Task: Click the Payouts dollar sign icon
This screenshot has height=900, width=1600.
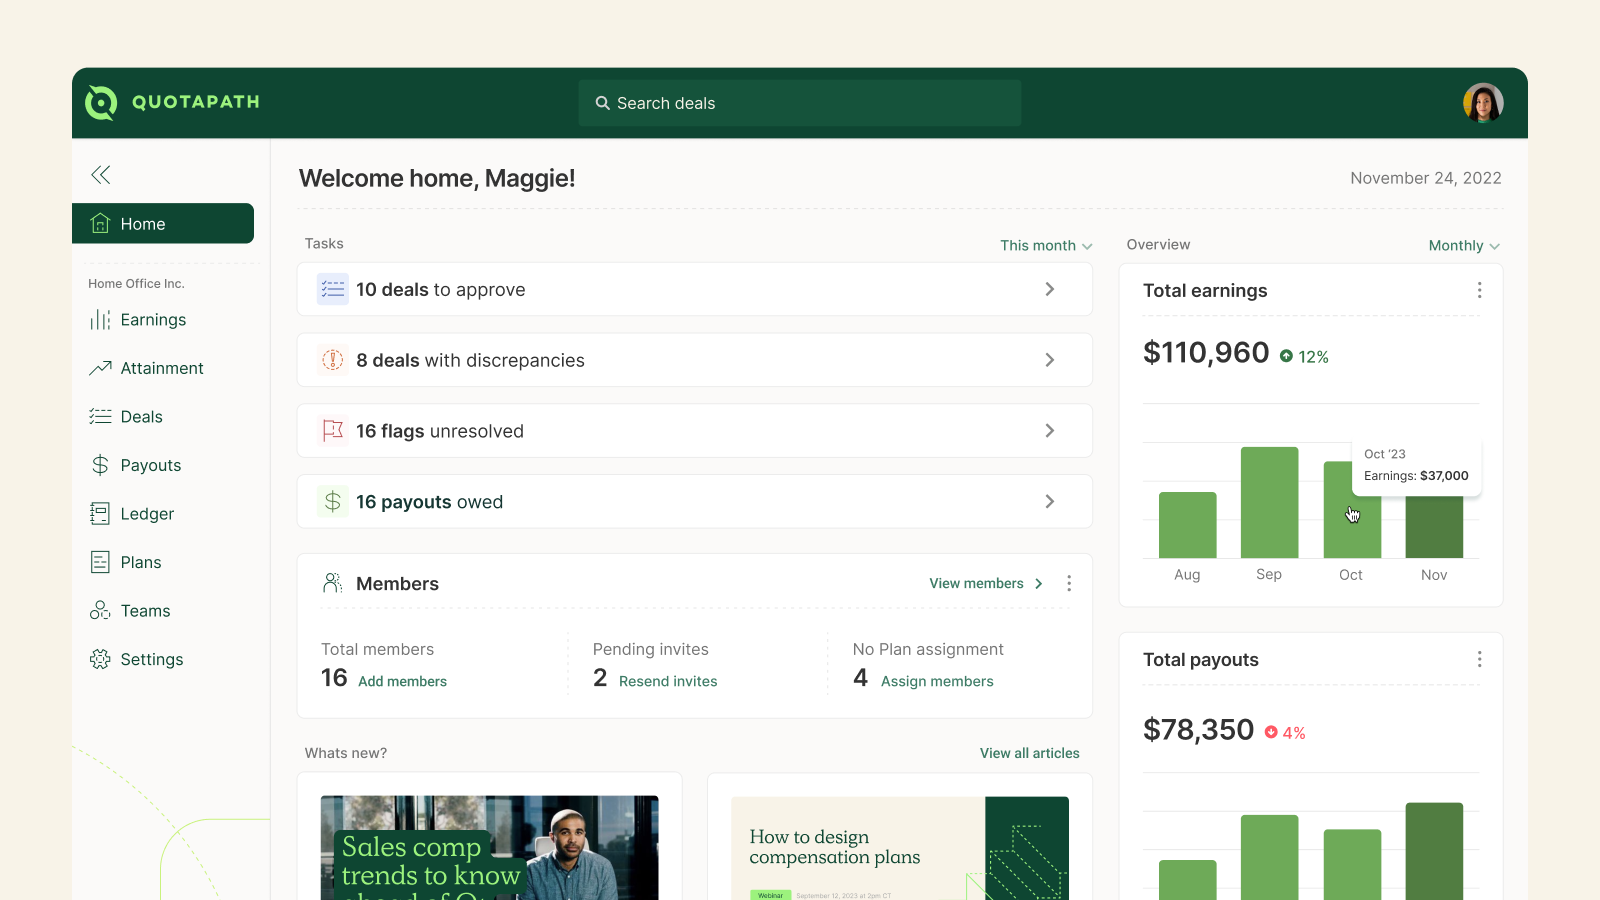Action: pos(100,465)
